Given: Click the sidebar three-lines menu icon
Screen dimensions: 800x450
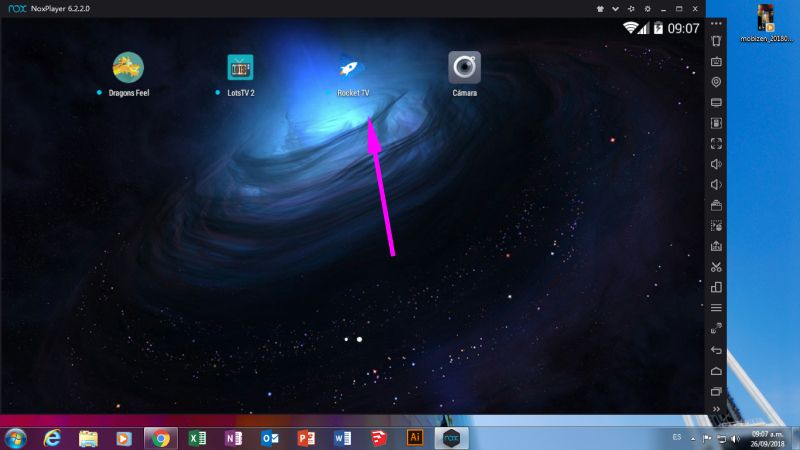Looking at the screenshot, I should point(716,308).
